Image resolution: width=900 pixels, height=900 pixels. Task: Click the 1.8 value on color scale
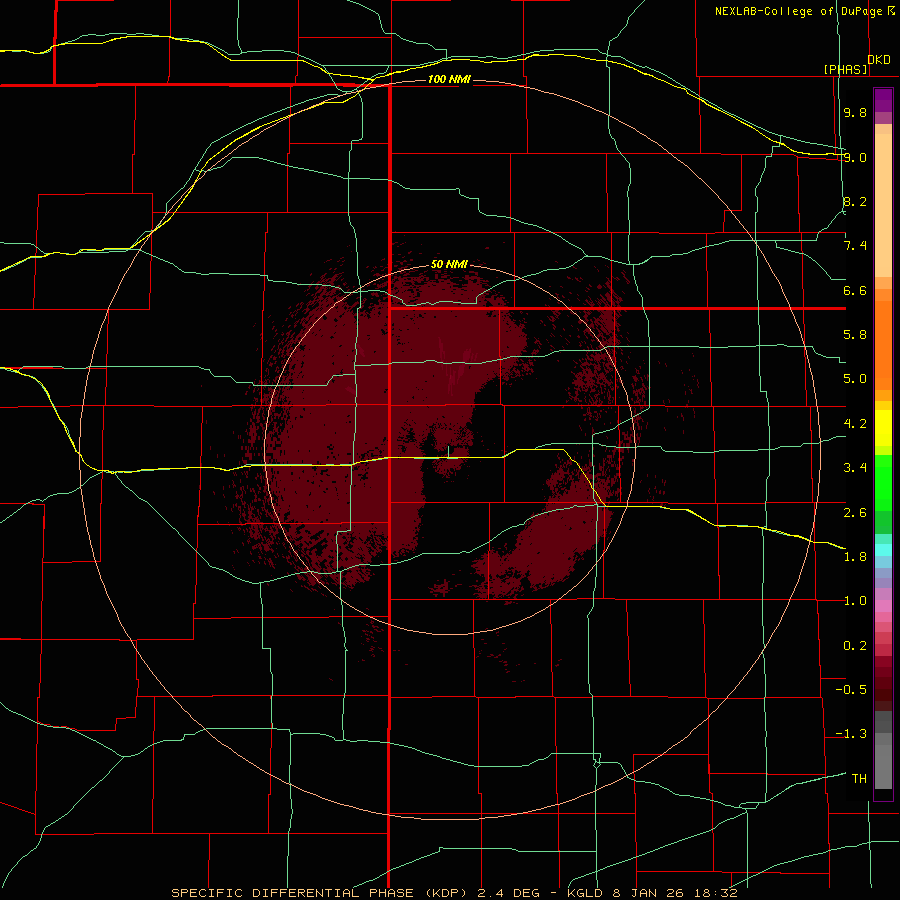(x=855, y=557)
